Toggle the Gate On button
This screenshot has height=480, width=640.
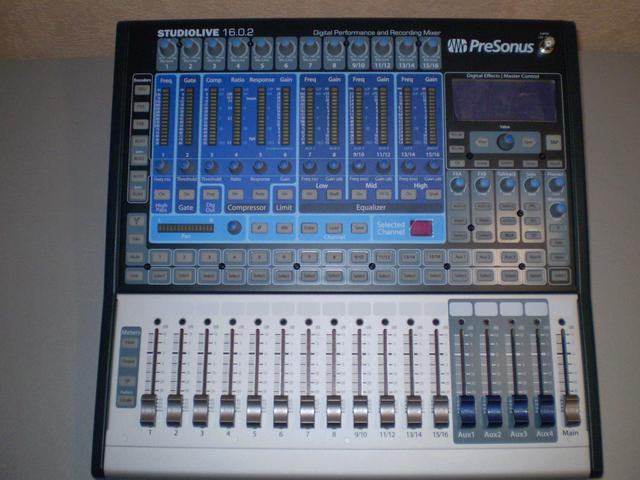(x=185, y=193)
